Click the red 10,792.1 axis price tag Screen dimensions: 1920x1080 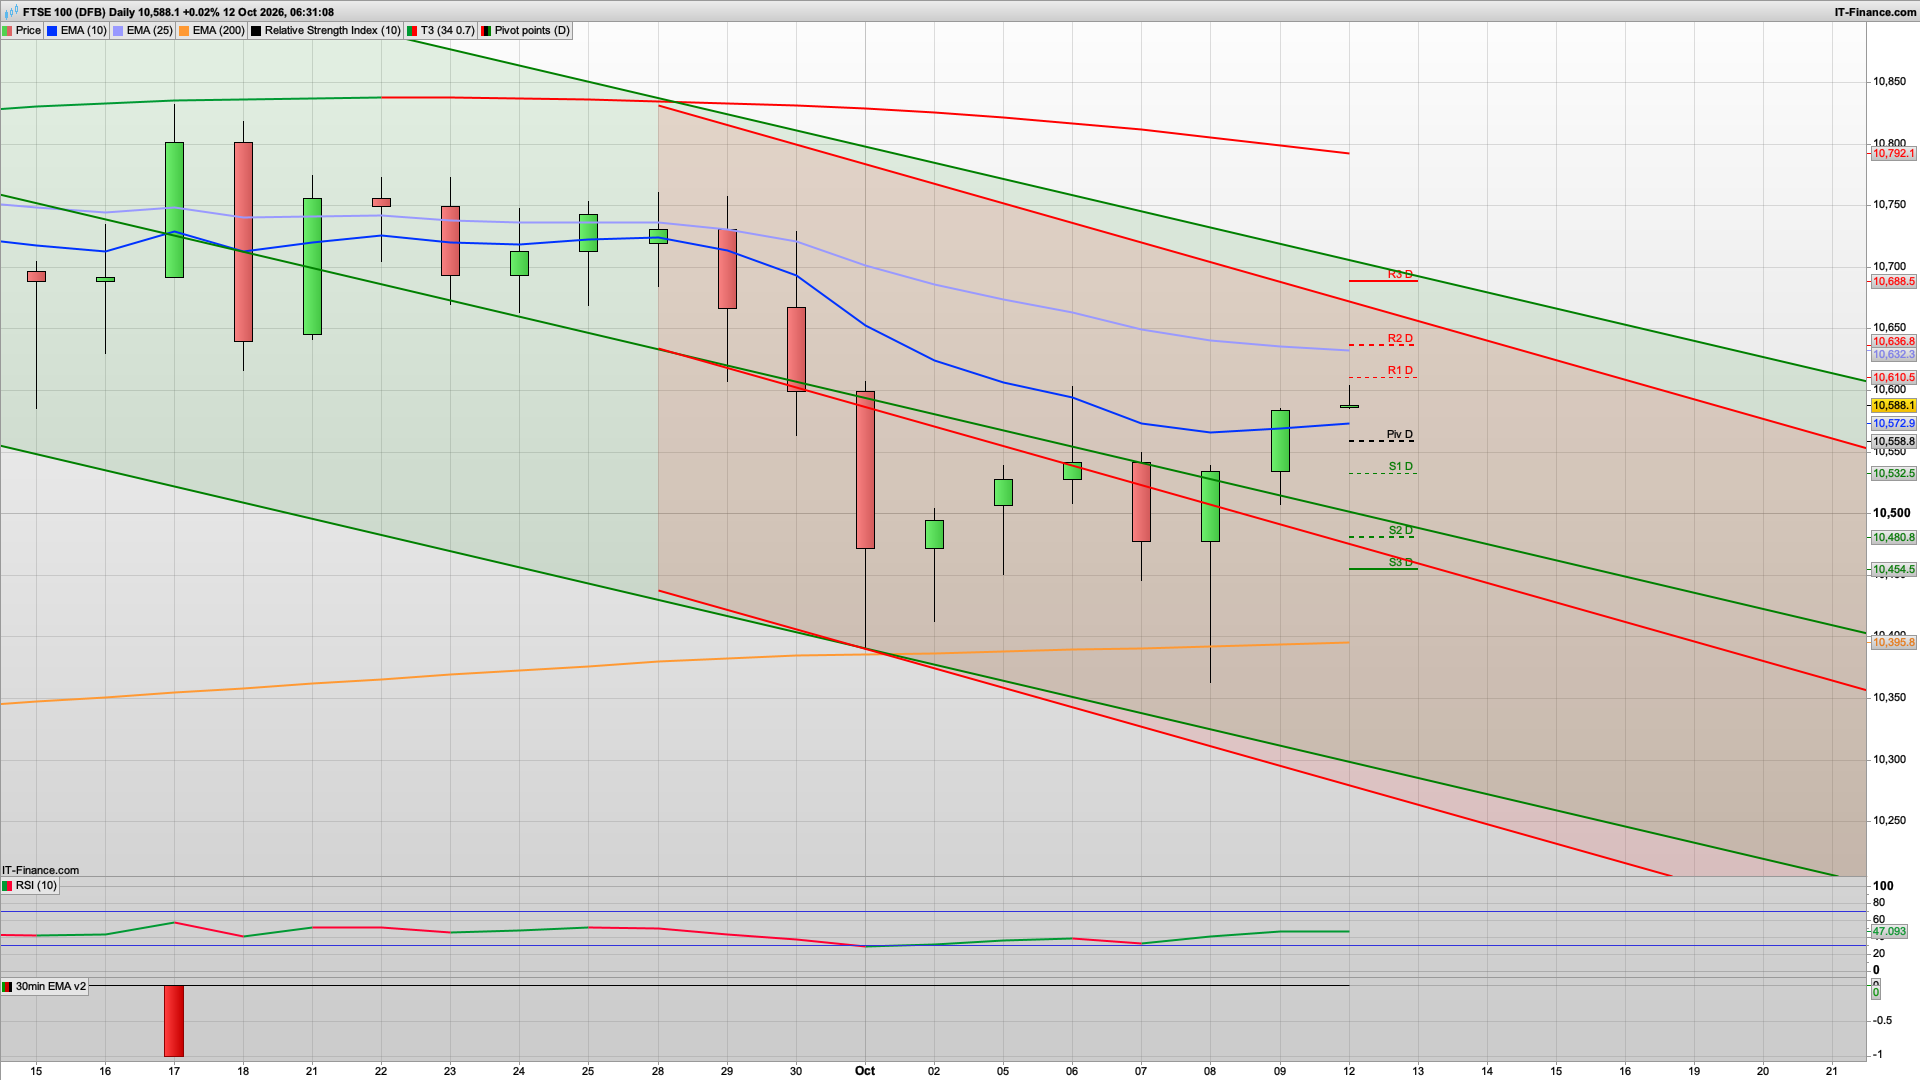[x=1893, y=153]
